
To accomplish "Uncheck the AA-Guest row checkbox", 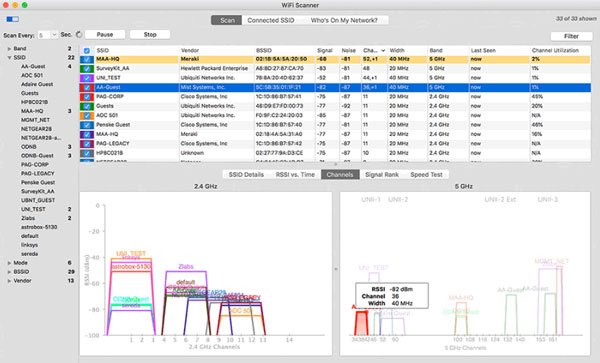I will coord(87,88).
